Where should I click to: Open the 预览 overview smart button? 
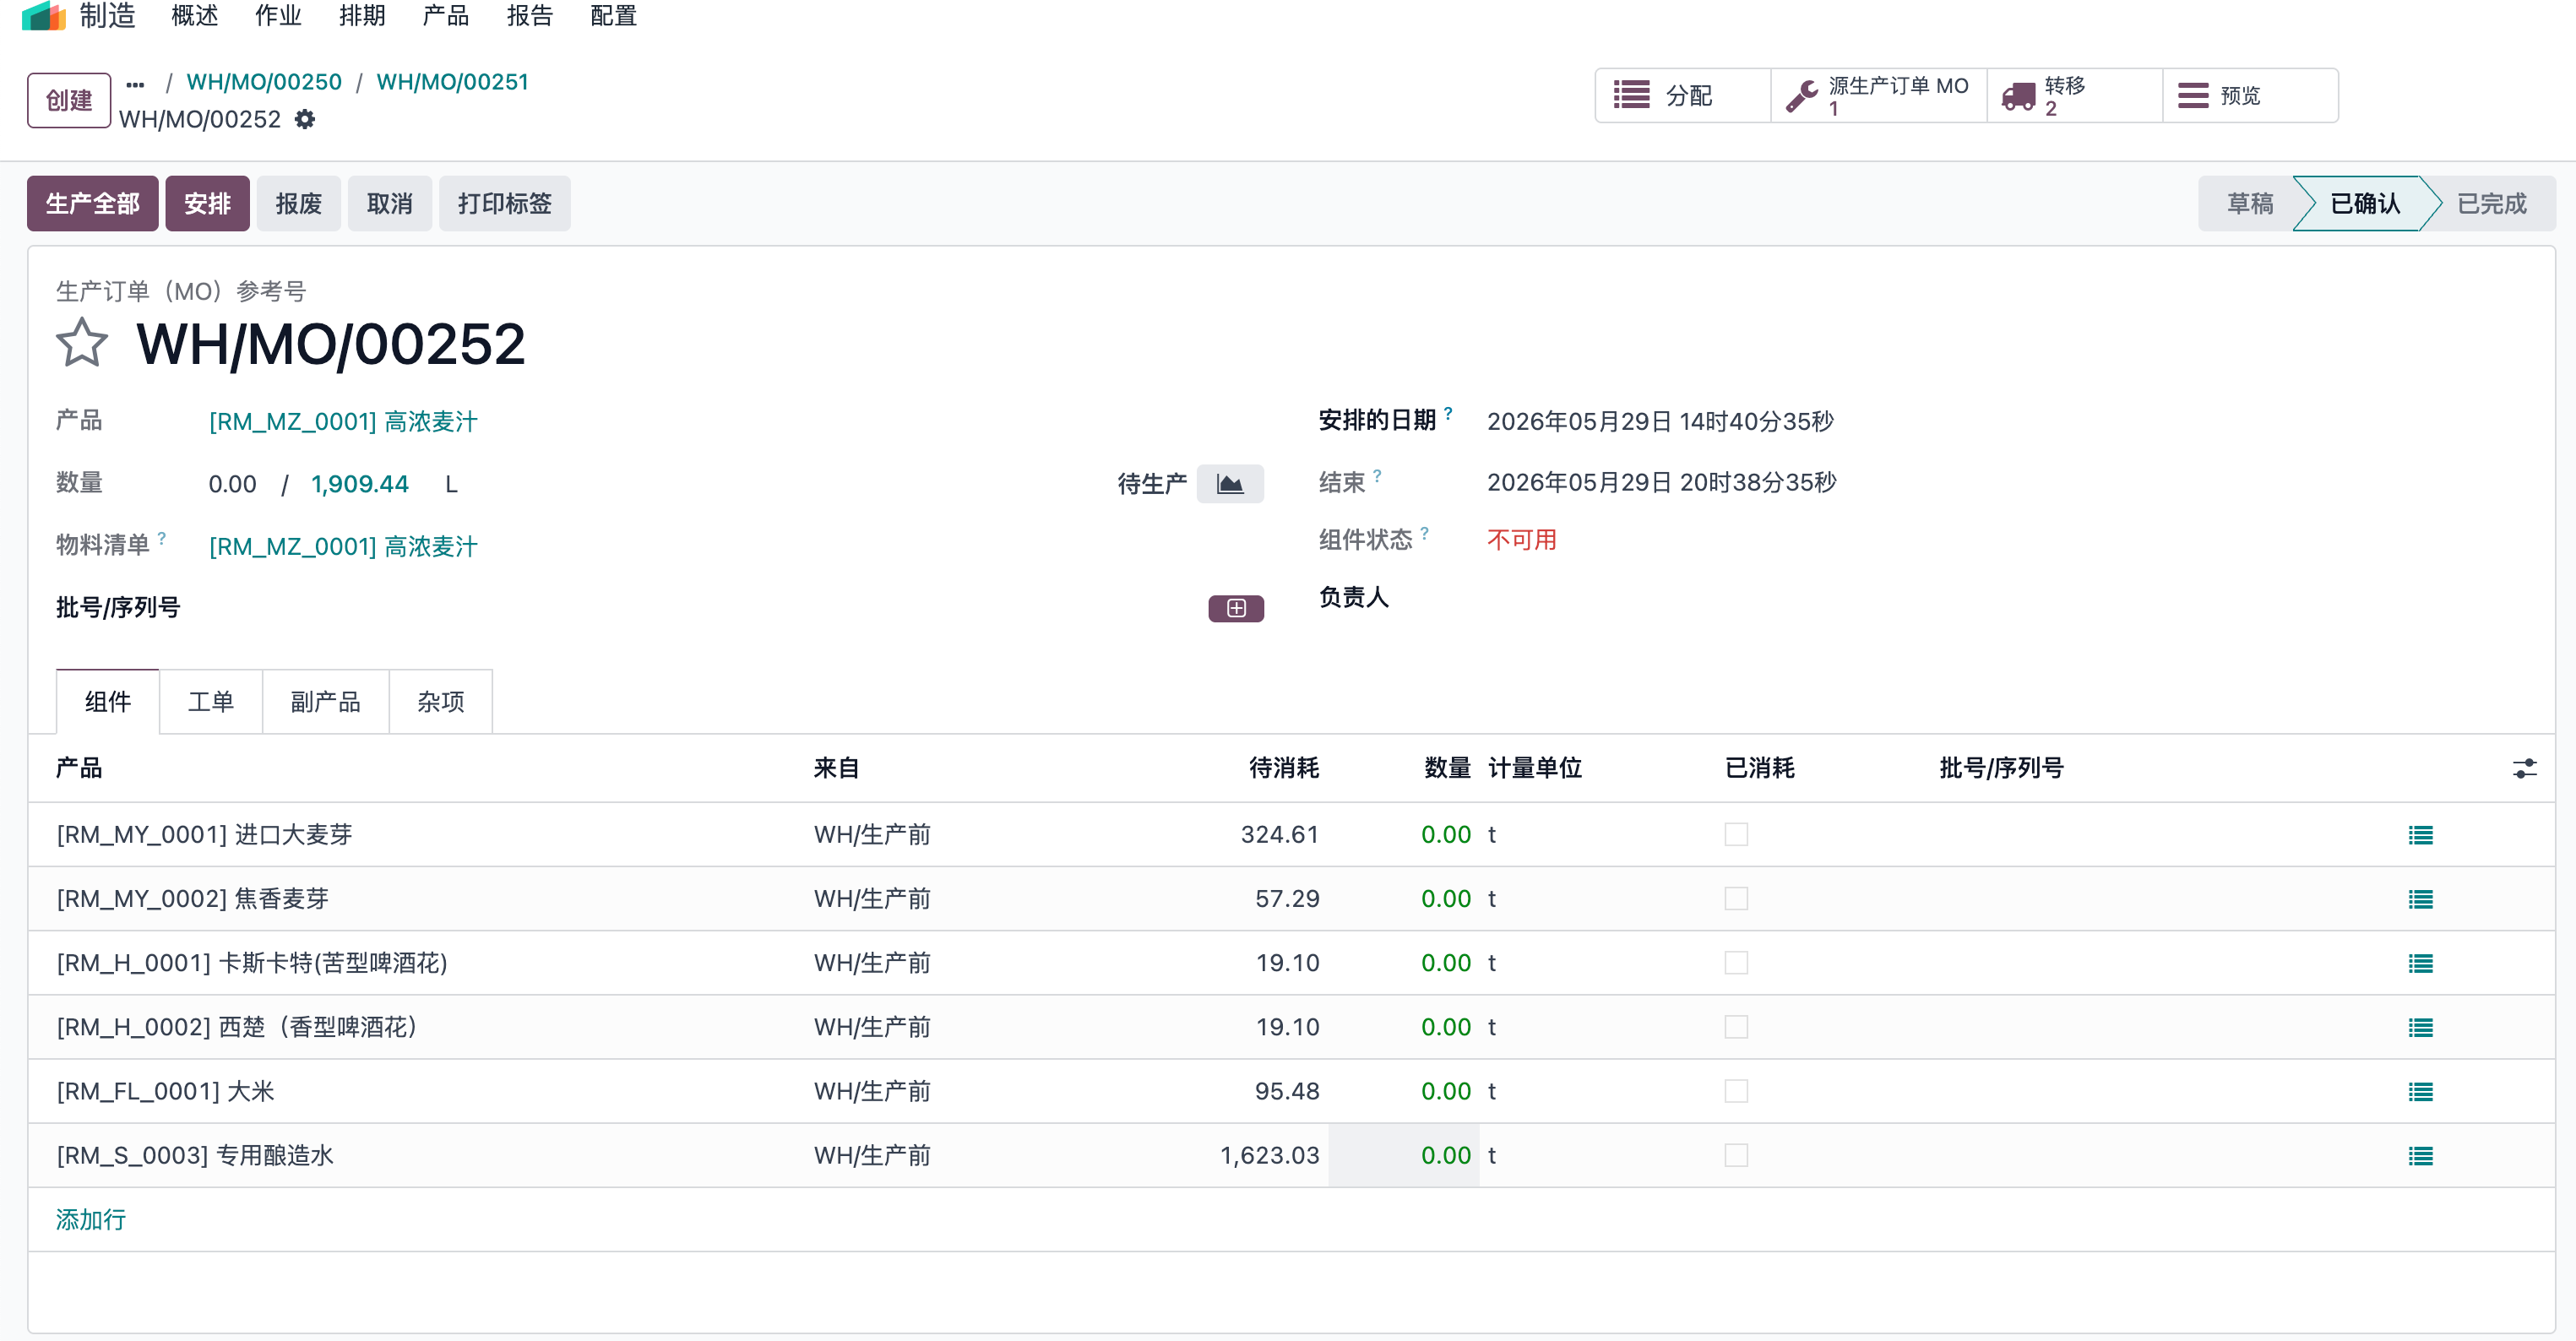[2250, 96]
